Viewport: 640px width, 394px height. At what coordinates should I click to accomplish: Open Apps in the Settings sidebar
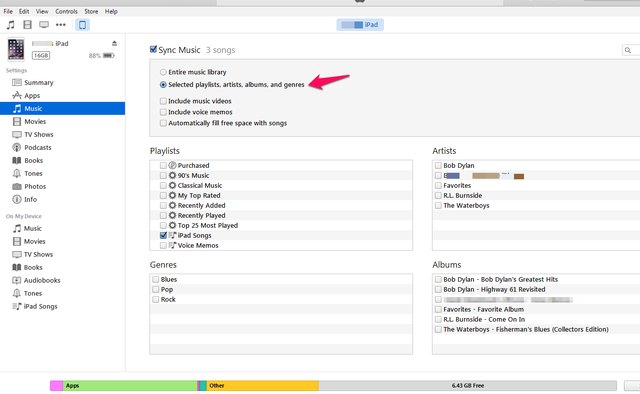click(32, 96)
